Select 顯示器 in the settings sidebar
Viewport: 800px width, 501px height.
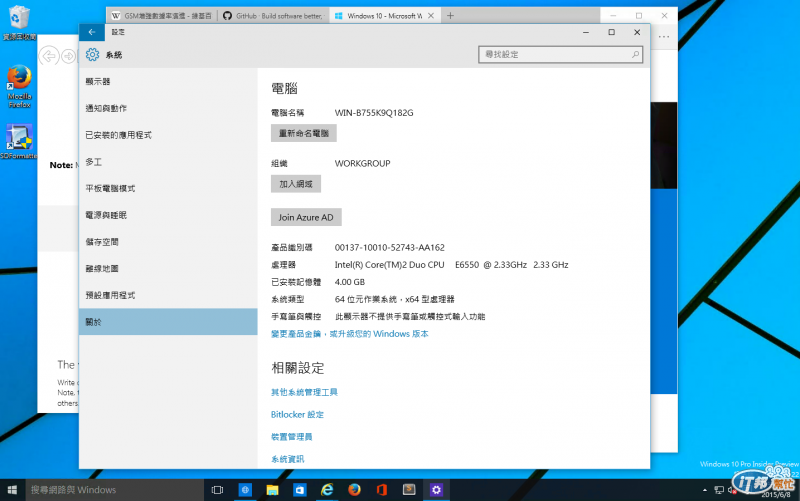point(168,82)
